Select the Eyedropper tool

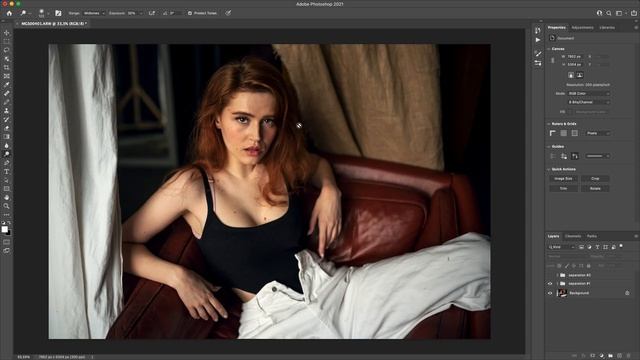click(x=7, y=85)
